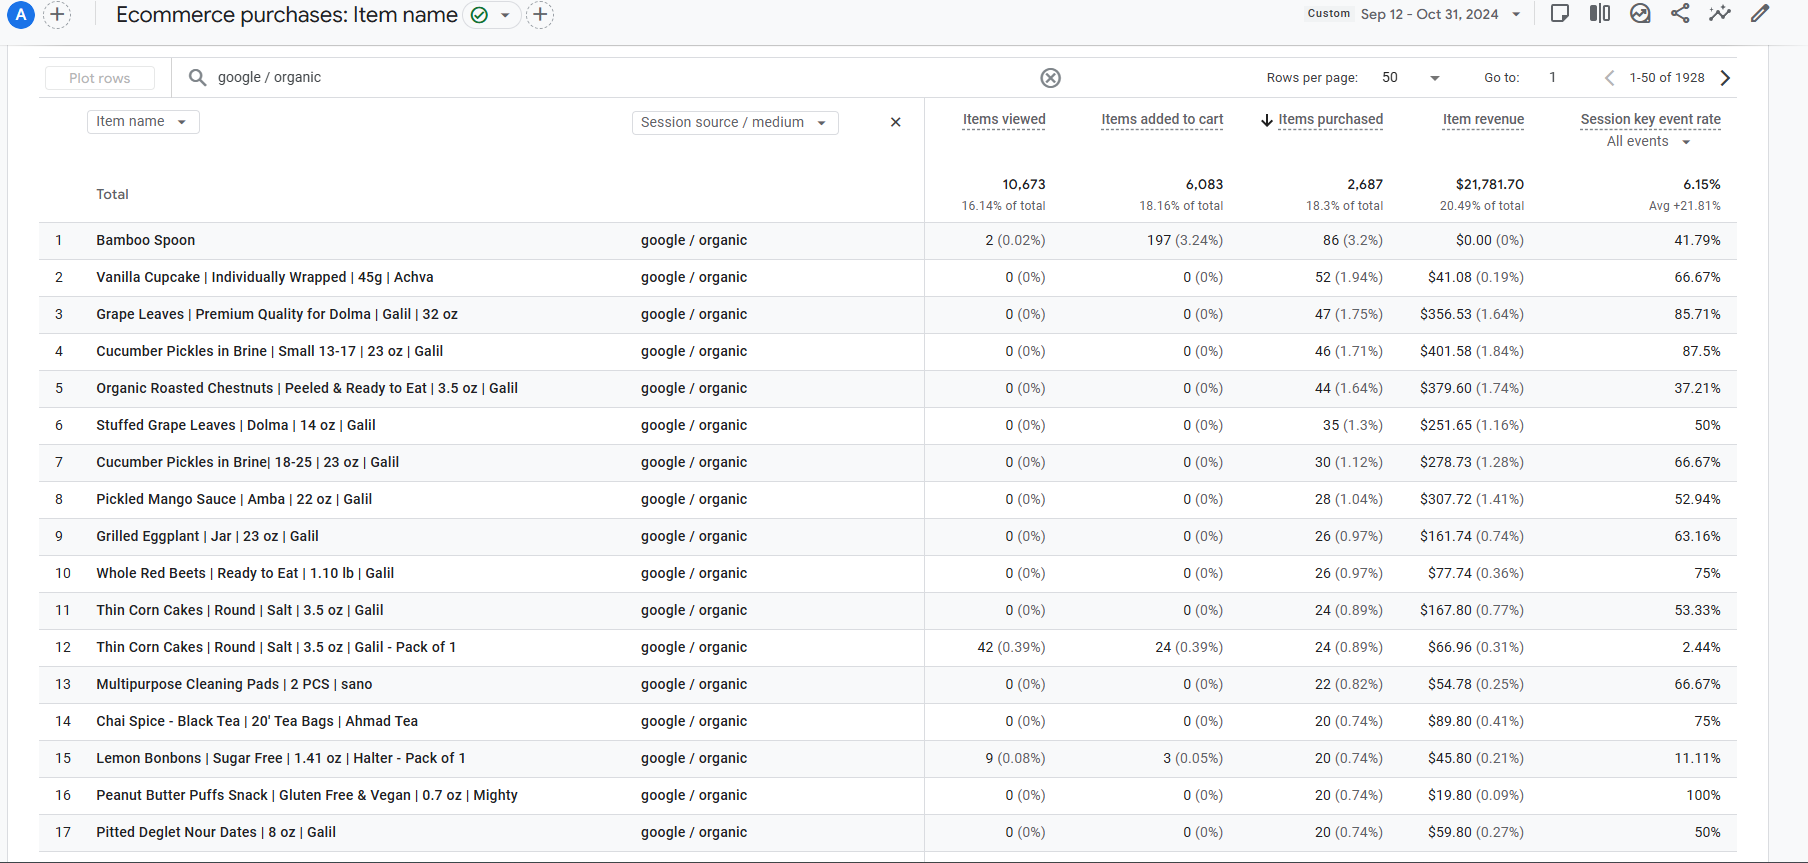The image size is (1808, 863).
Task: Click the '1-50 of 1928' pagination text
Action: (1667, 78)
